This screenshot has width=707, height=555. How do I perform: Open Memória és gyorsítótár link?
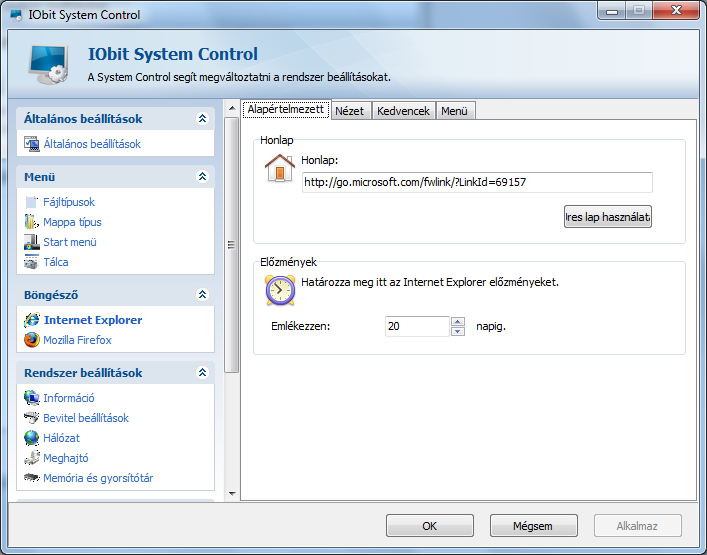click(98, 478)
